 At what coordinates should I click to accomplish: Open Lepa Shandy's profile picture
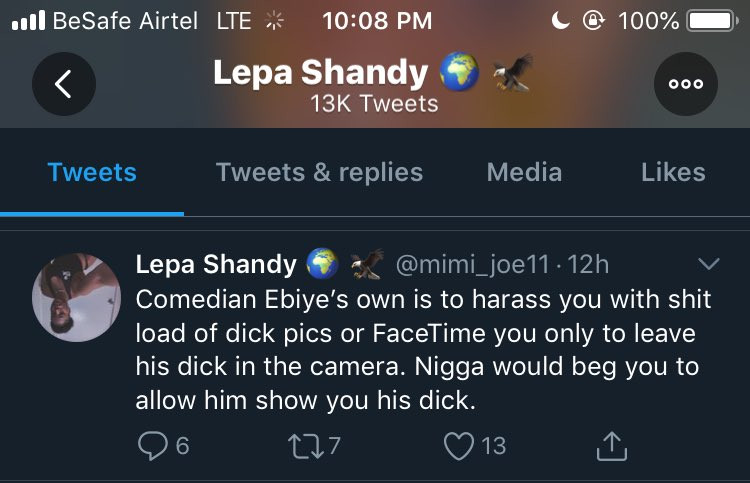click(77, 297)
